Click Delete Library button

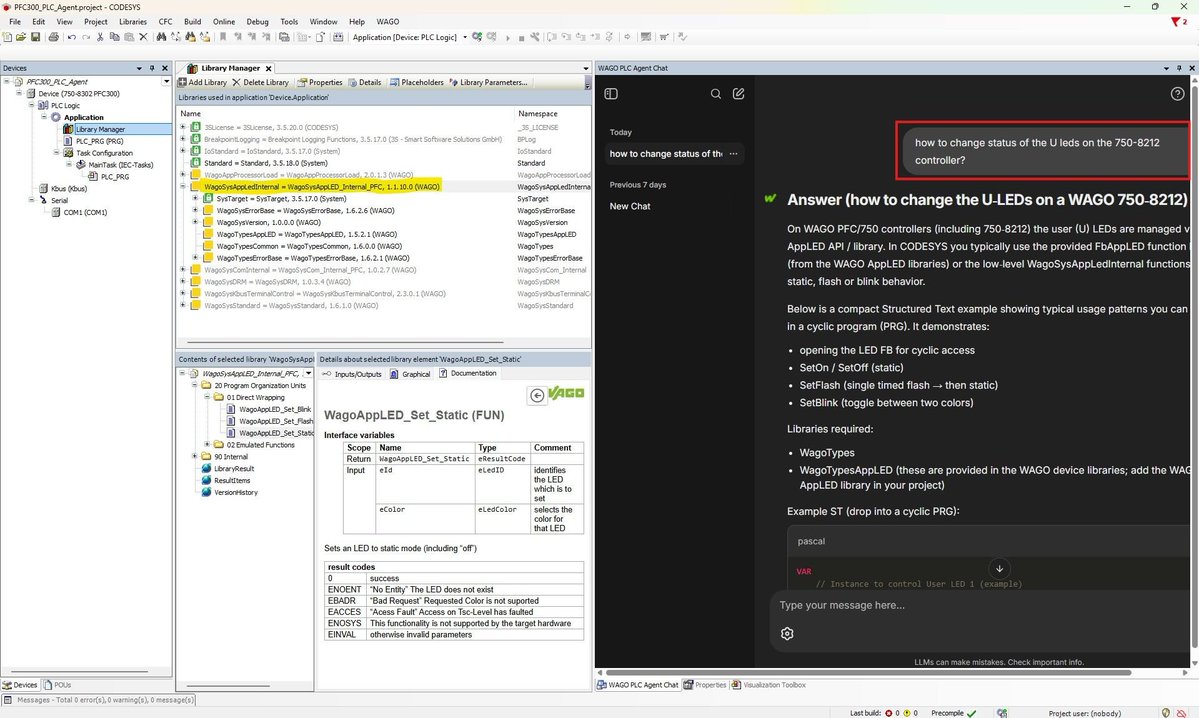coord(260,83)
